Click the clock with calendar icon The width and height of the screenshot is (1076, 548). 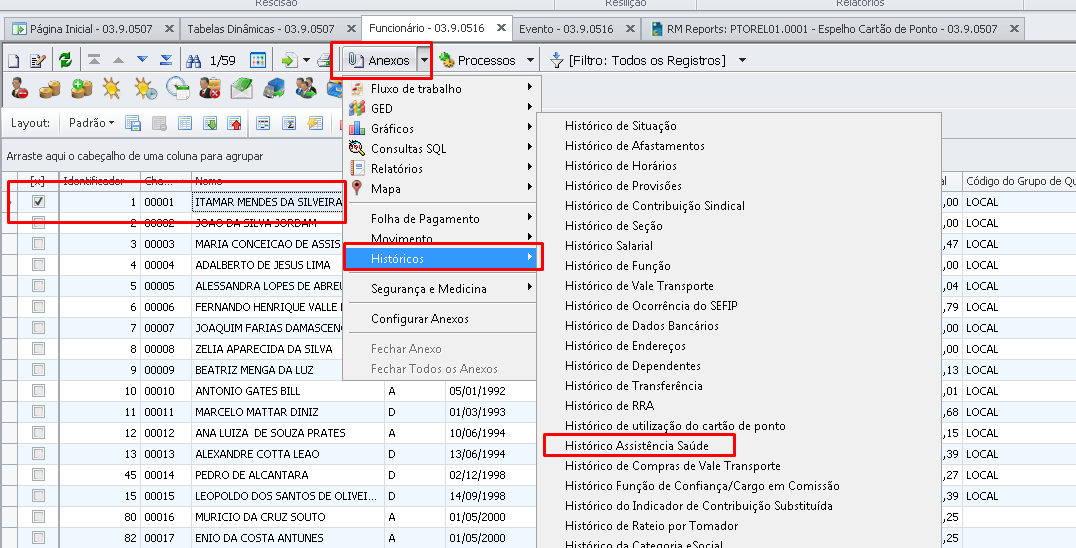tap(177, 88)
